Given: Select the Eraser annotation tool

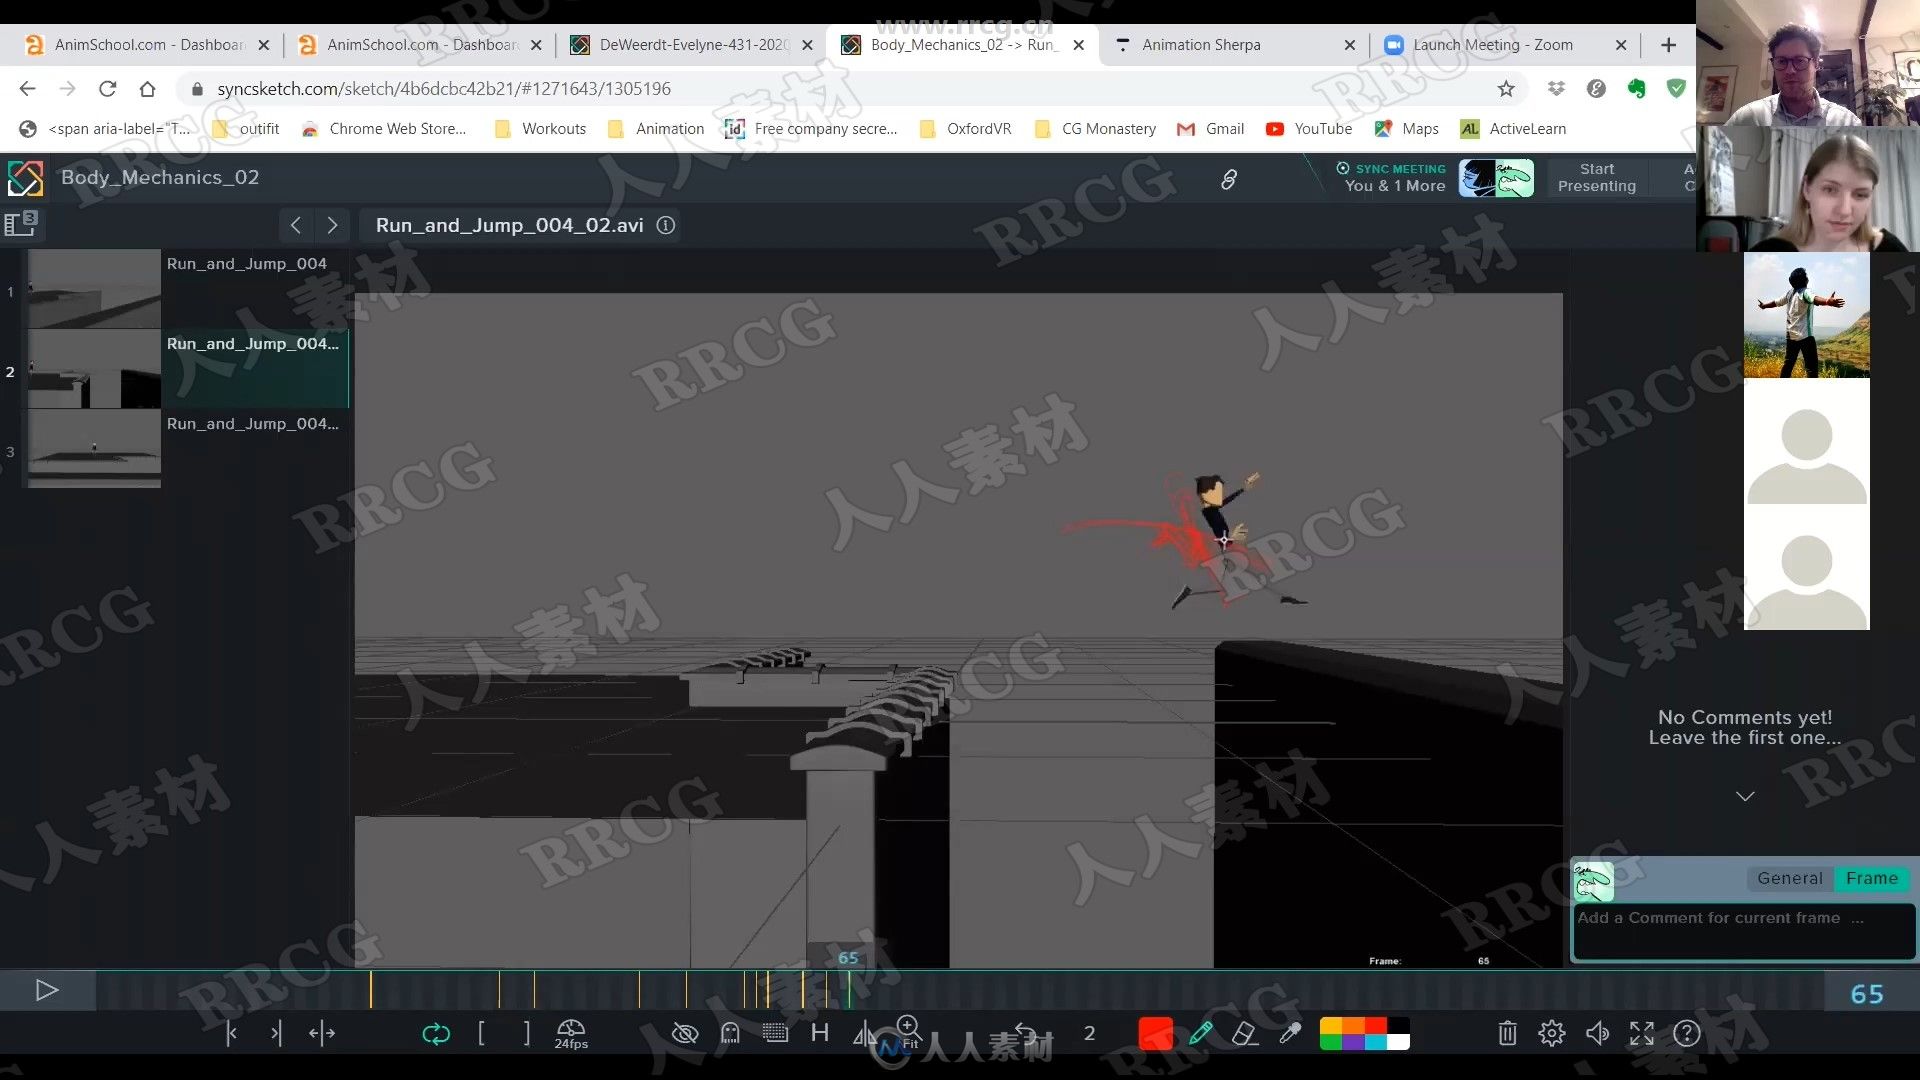Looking at the screenshot, I should (1244, 1033).
